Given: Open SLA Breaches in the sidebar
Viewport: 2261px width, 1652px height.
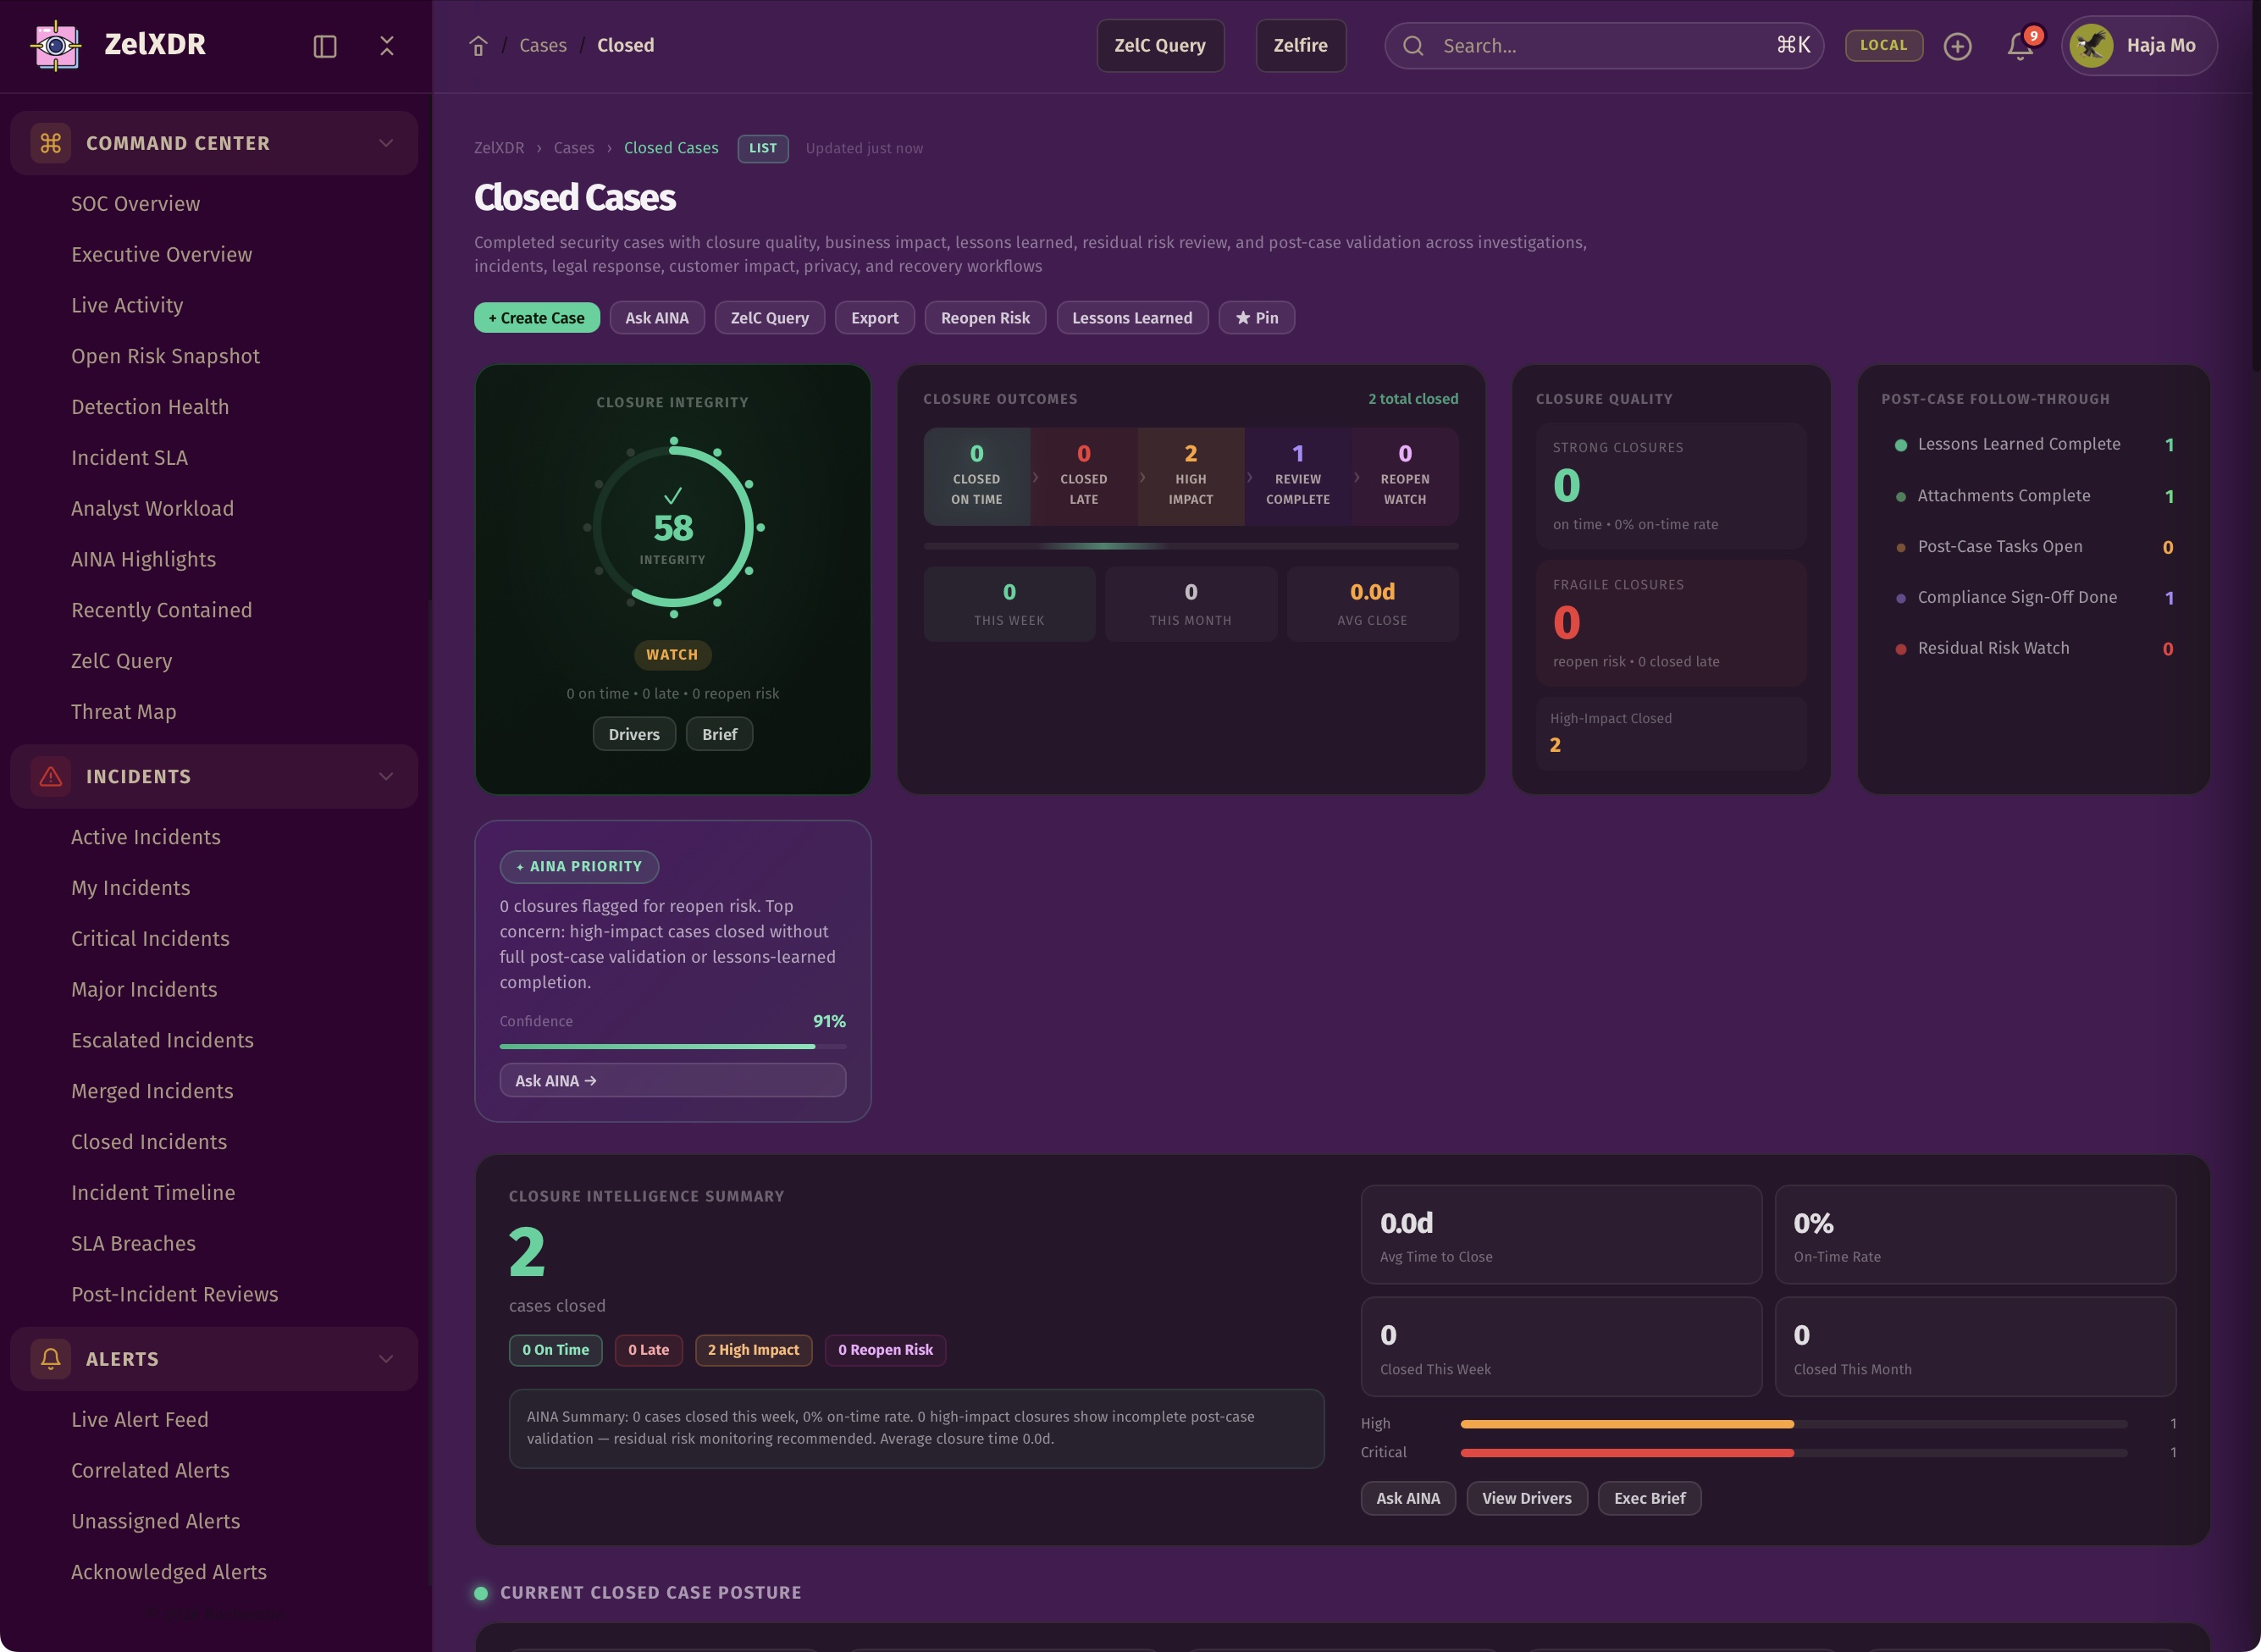Looking at the screenshot, I should pyautogui.click(x=133, y=1243).
